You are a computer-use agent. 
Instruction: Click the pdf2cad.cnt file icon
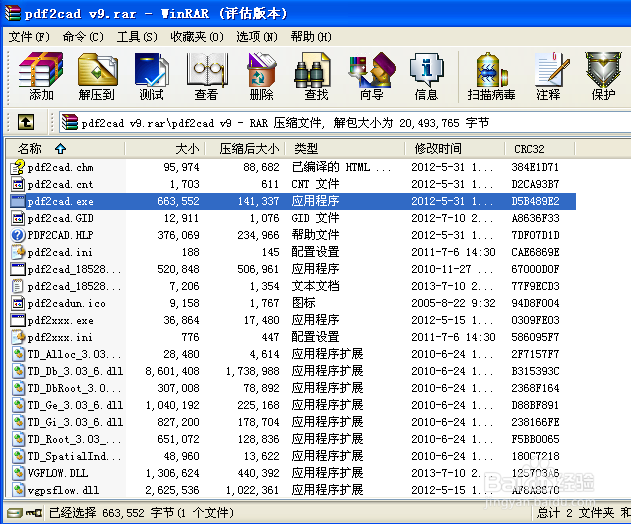pyautogui.click(x=18, y=184)
